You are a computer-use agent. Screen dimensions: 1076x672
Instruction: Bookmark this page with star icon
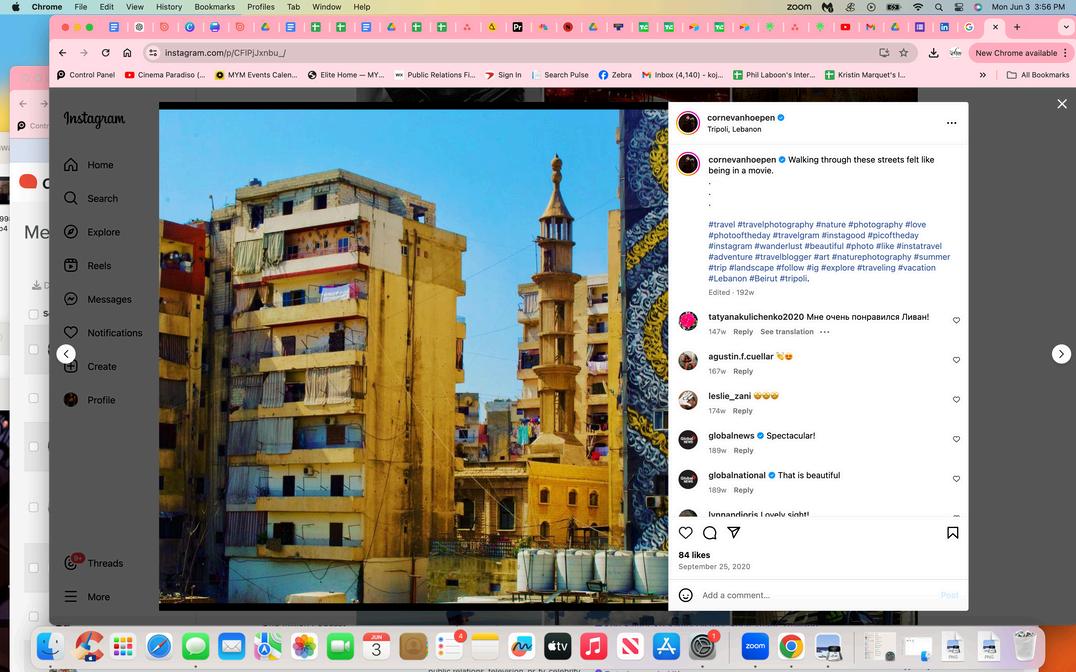click(904, 53)
